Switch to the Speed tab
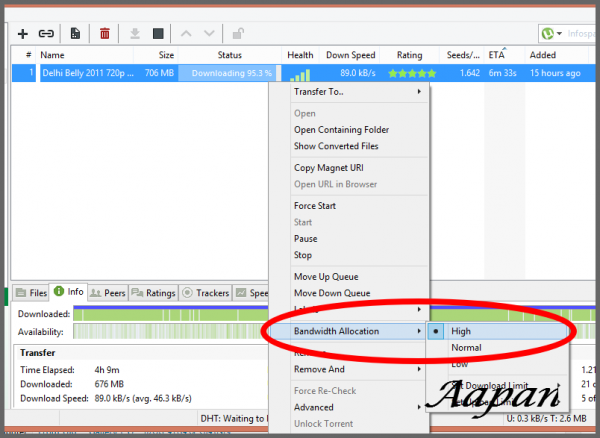This screenshot has width=600, height=438. 251,293
